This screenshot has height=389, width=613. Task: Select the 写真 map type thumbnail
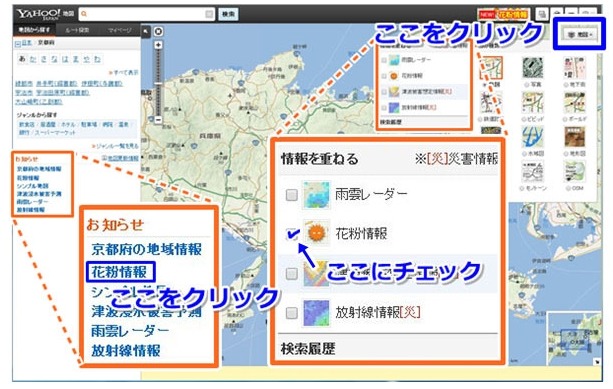[532, 67]
